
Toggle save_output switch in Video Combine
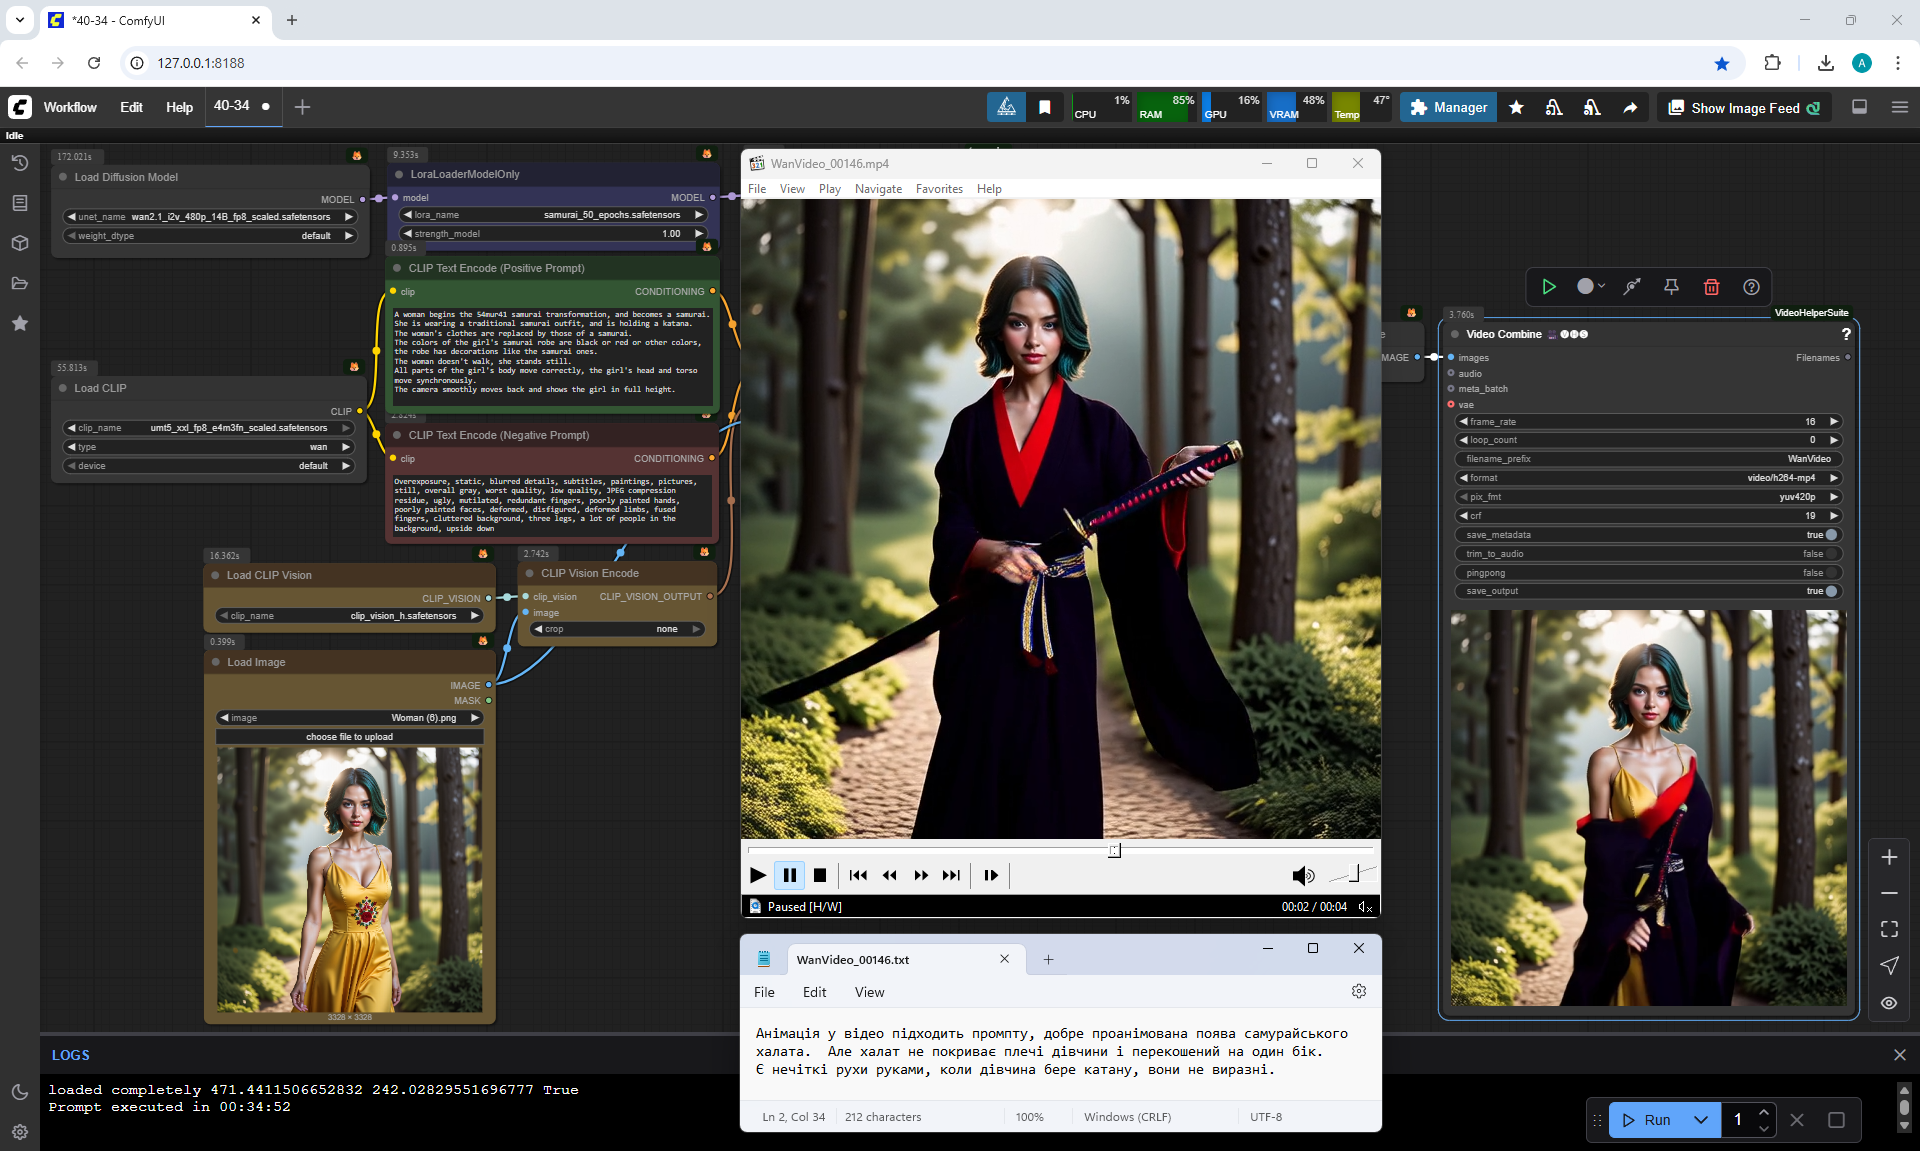click(x=1830, y=591)
